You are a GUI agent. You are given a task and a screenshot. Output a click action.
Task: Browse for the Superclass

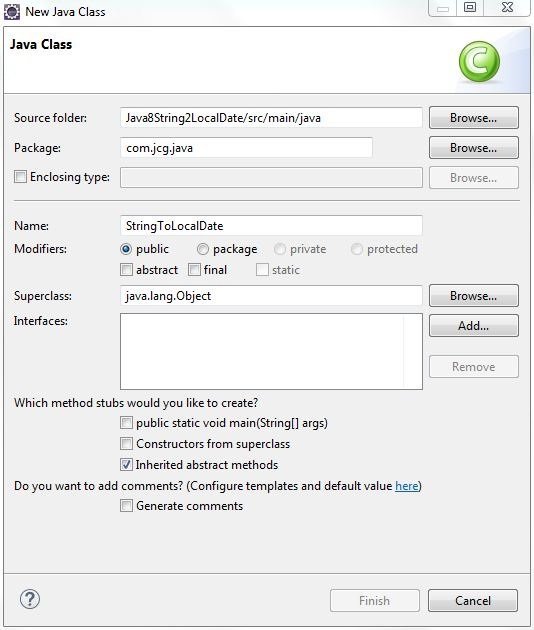(474, 296)
